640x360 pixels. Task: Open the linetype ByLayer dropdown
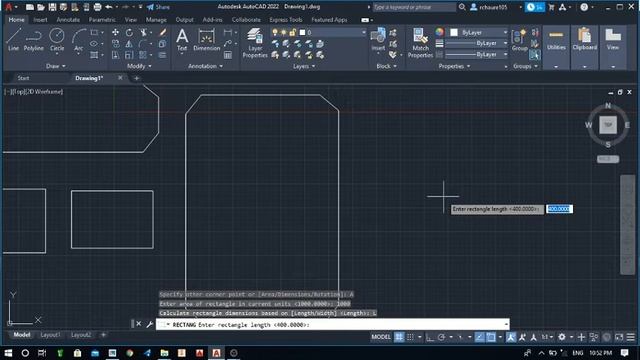click(x=476, y=54)
